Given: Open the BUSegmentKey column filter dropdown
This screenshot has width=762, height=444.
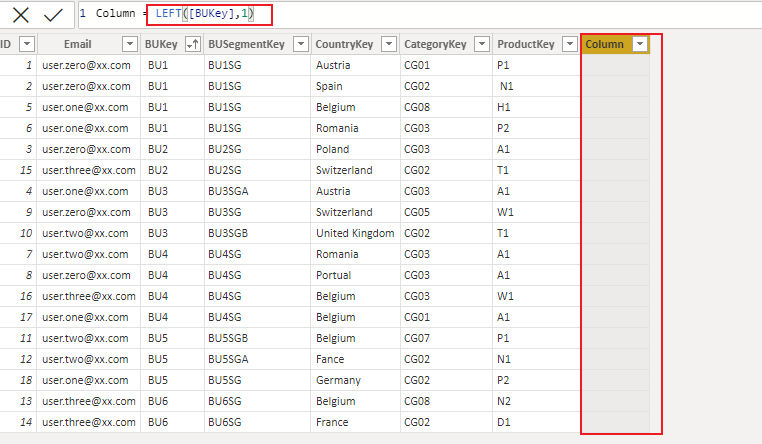Looking at the screenshot, I should (x=301, y=44).
